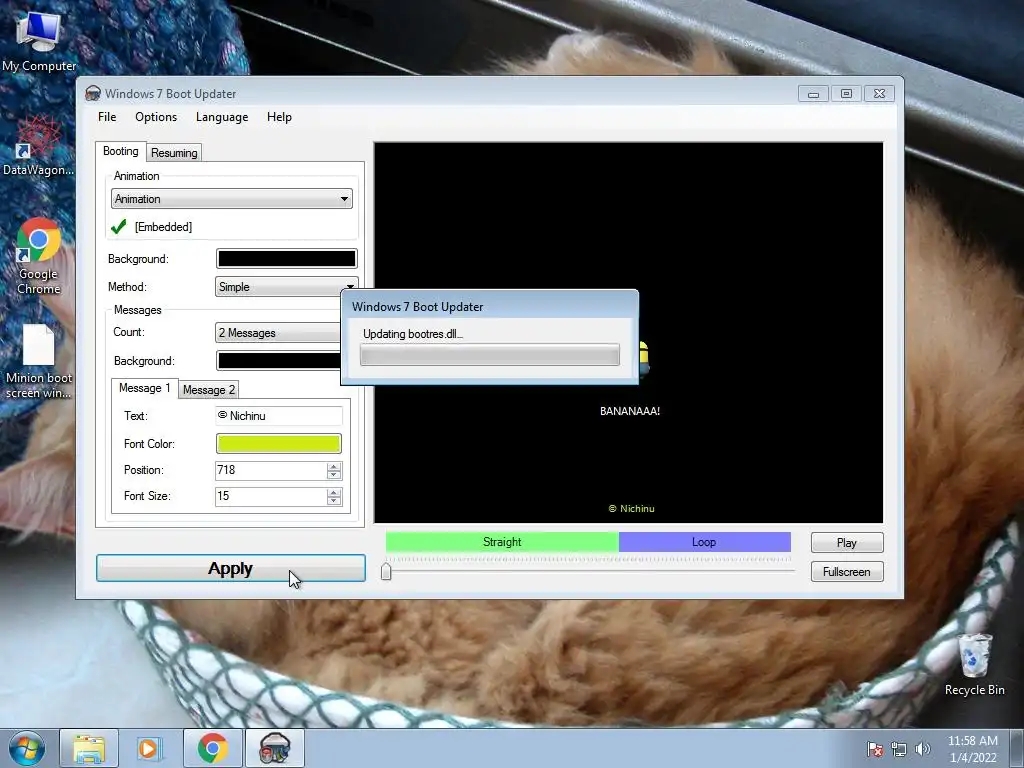Open the Options menu
This screenshot has width=1024, height=768.
[x=156, y=117]
